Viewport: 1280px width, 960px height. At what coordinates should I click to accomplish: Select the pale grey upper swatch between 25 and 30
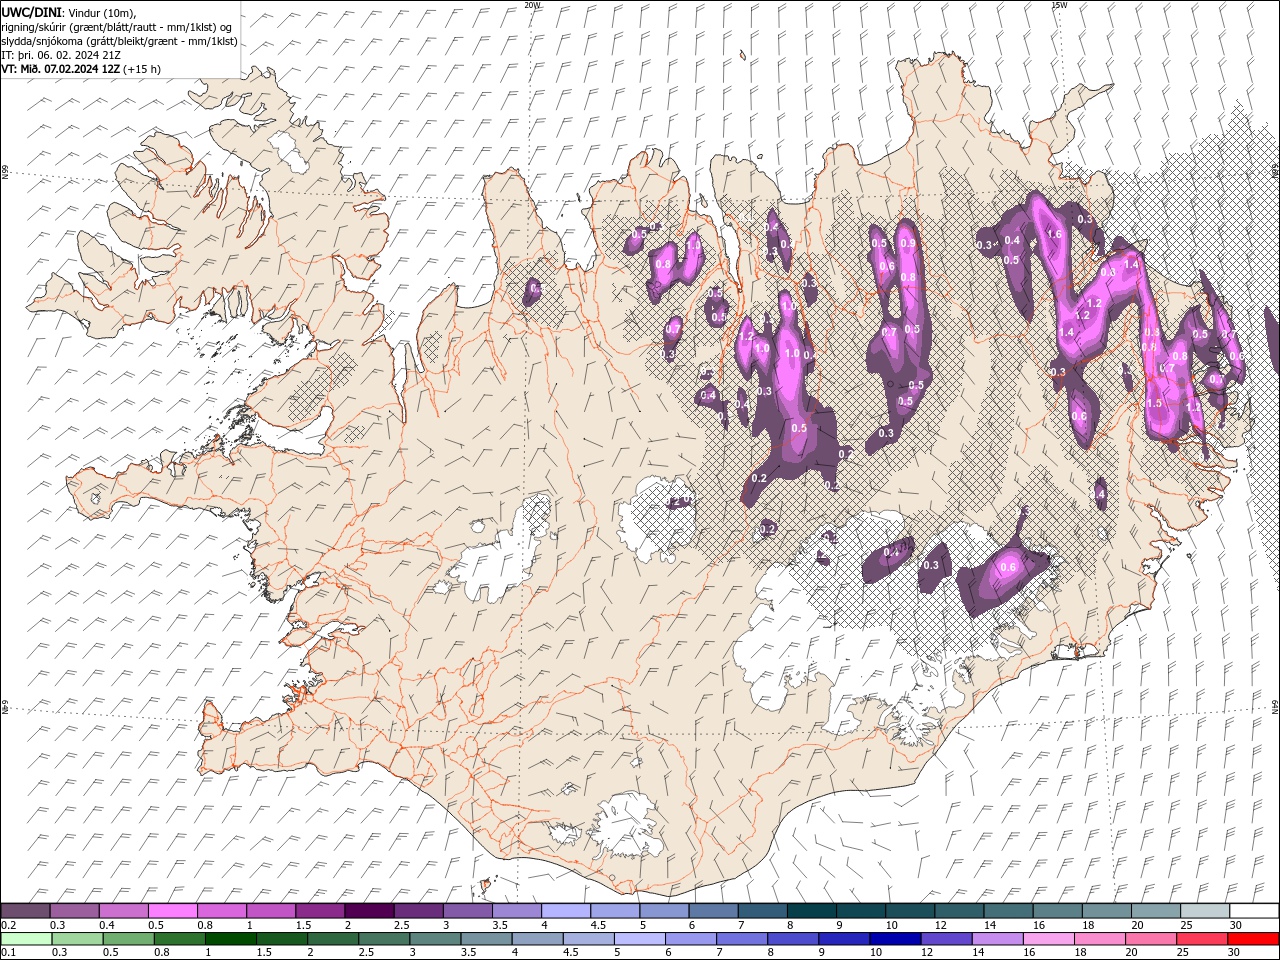(1204, 911)
